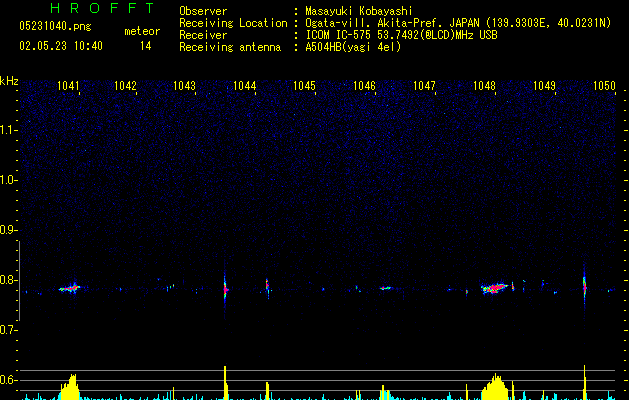
Task: Click the ICOM IC-575 53.7492 MHz USB text
Action: 401,35
